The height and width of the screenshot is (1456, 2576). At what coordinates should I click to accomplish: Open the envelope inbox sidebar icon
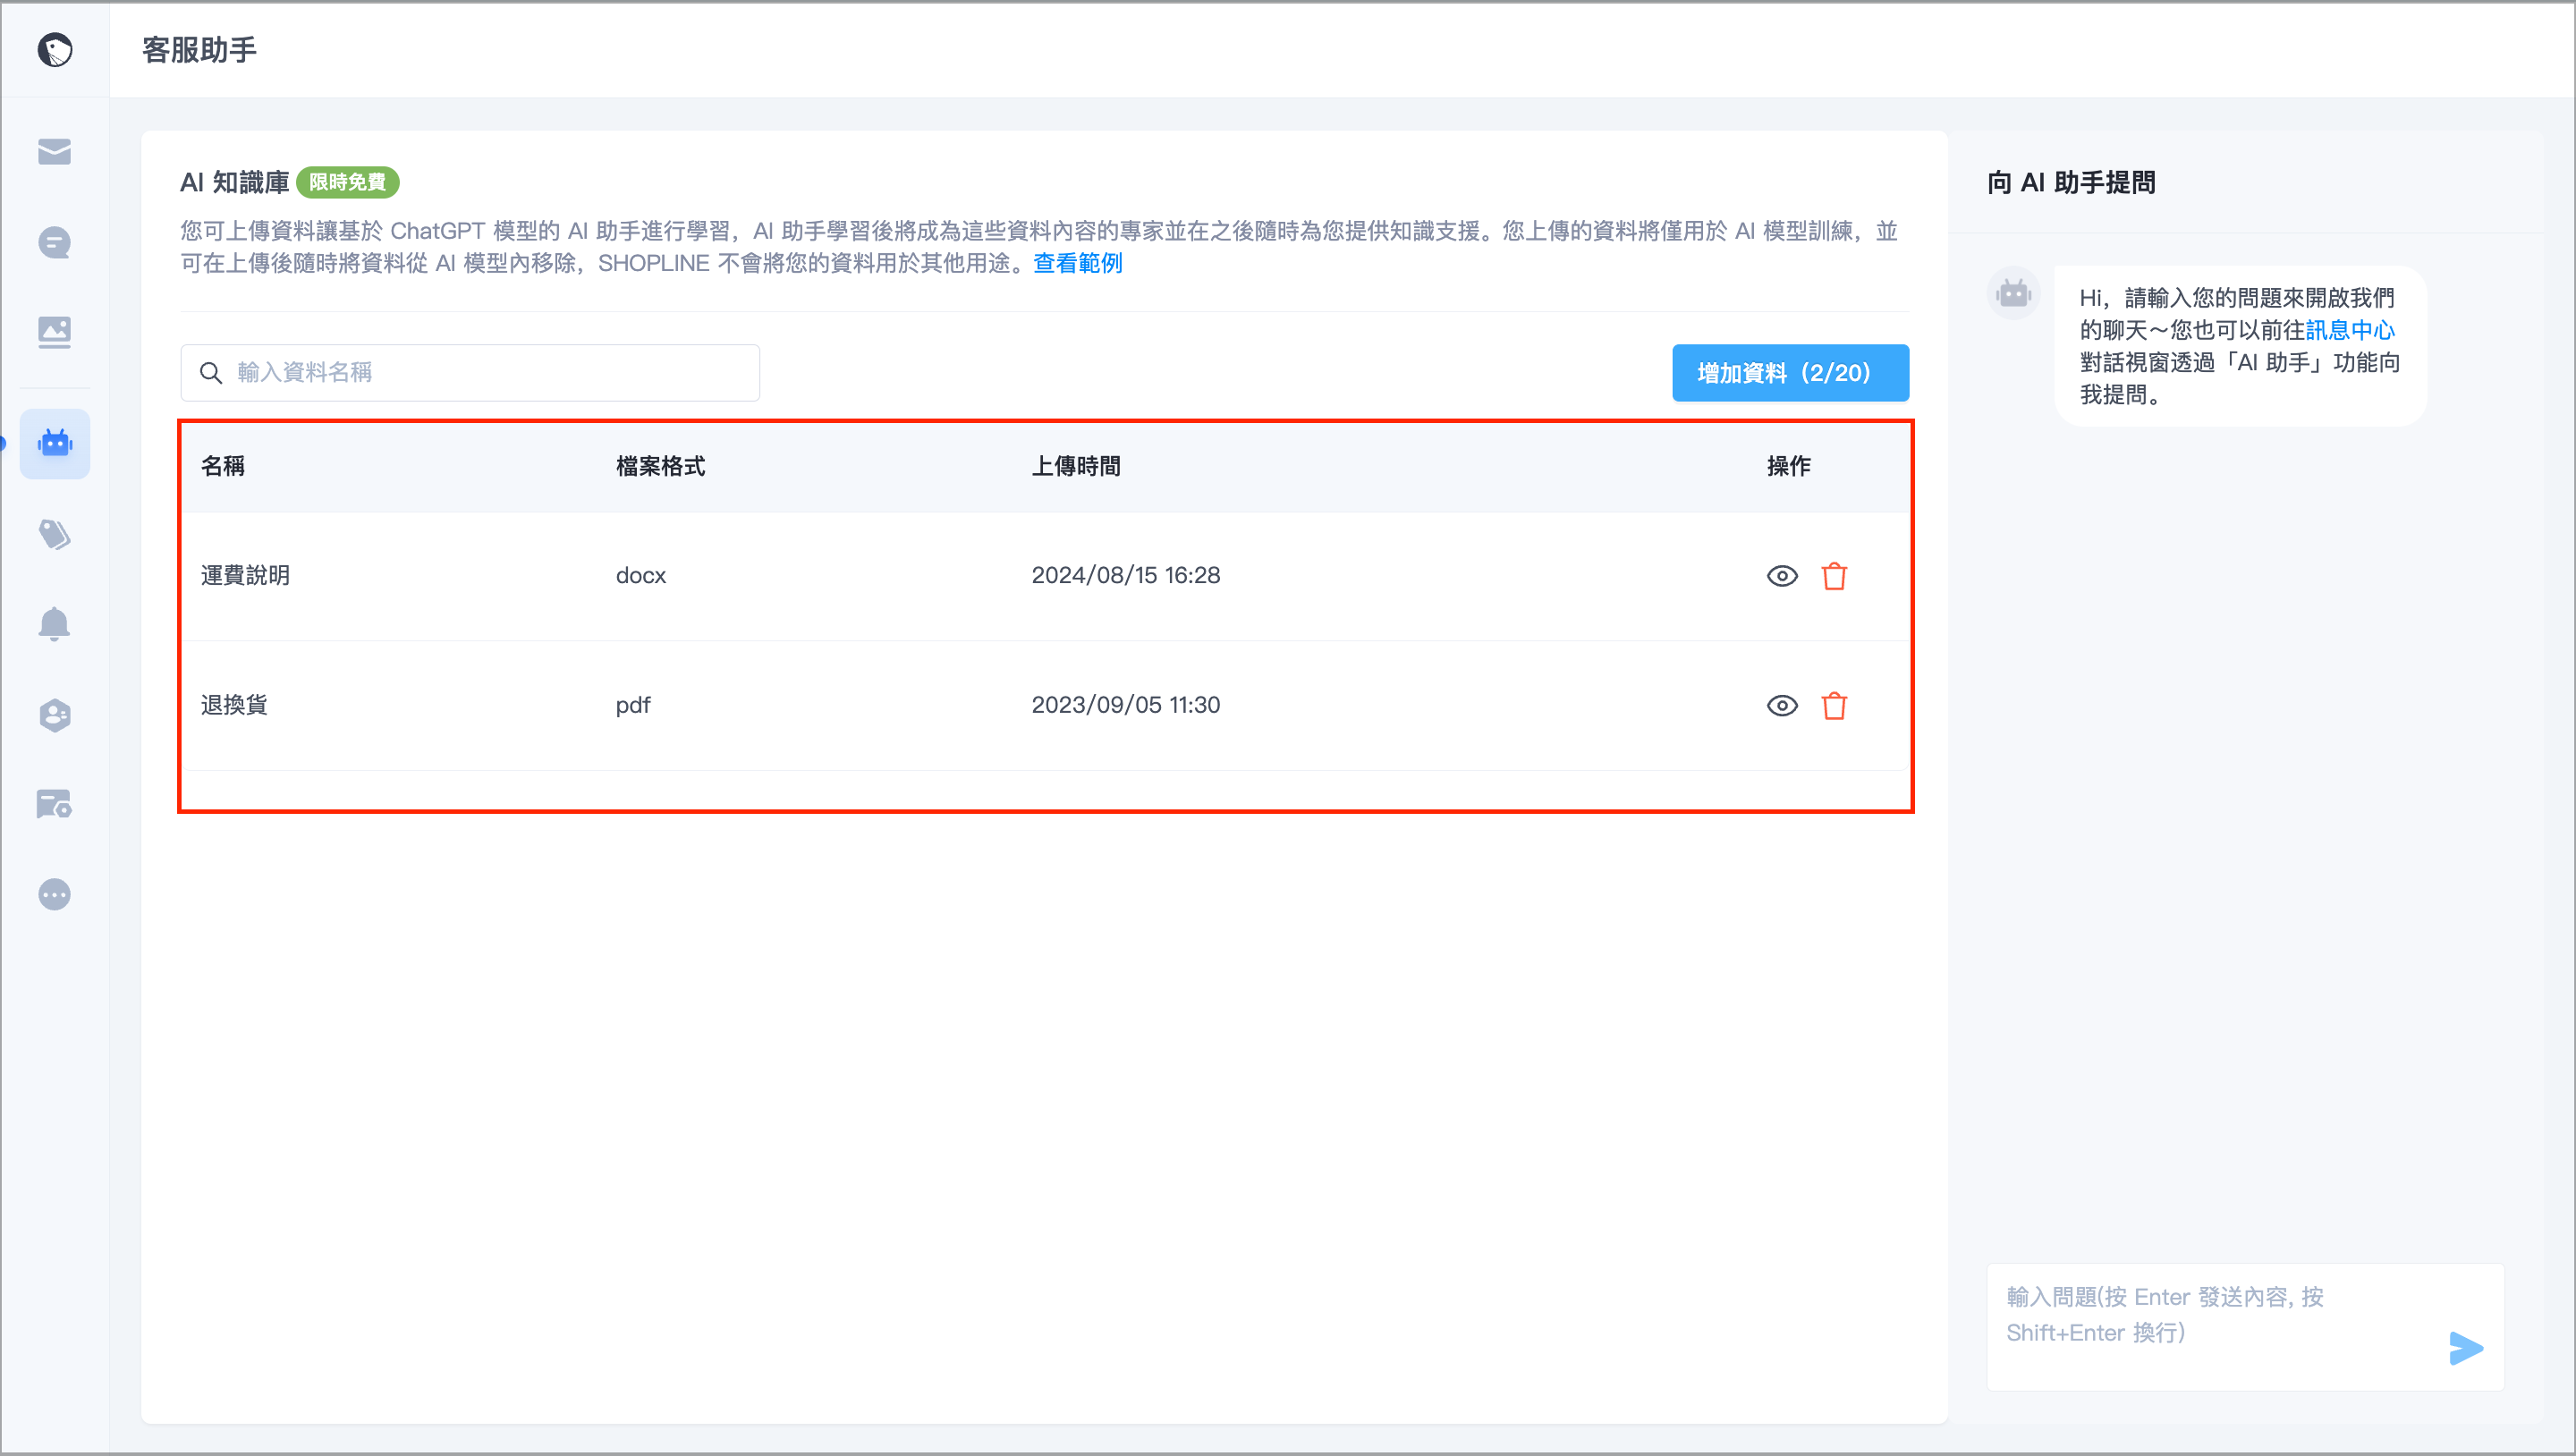[x=55, y=152]
